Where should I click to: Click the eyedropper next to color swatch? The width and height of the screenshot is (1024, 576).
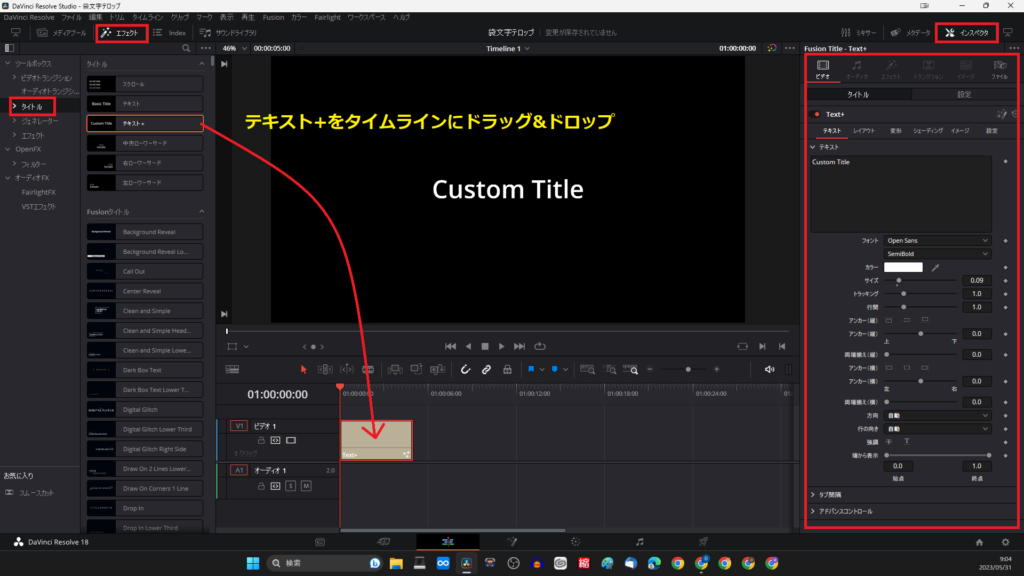pyautogui.click(x=935, y=267)
